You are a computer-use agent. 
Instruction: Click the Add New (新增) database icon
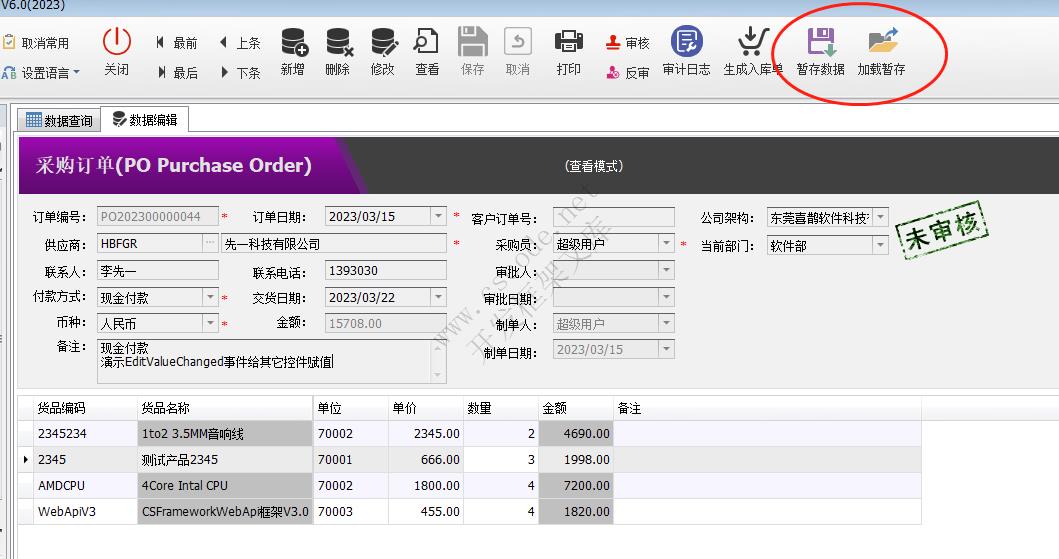coord(293,42)
